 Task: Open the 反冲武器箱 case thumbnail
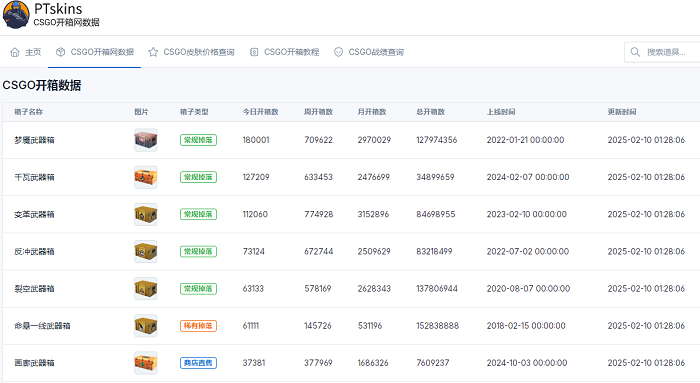[146, 251]
